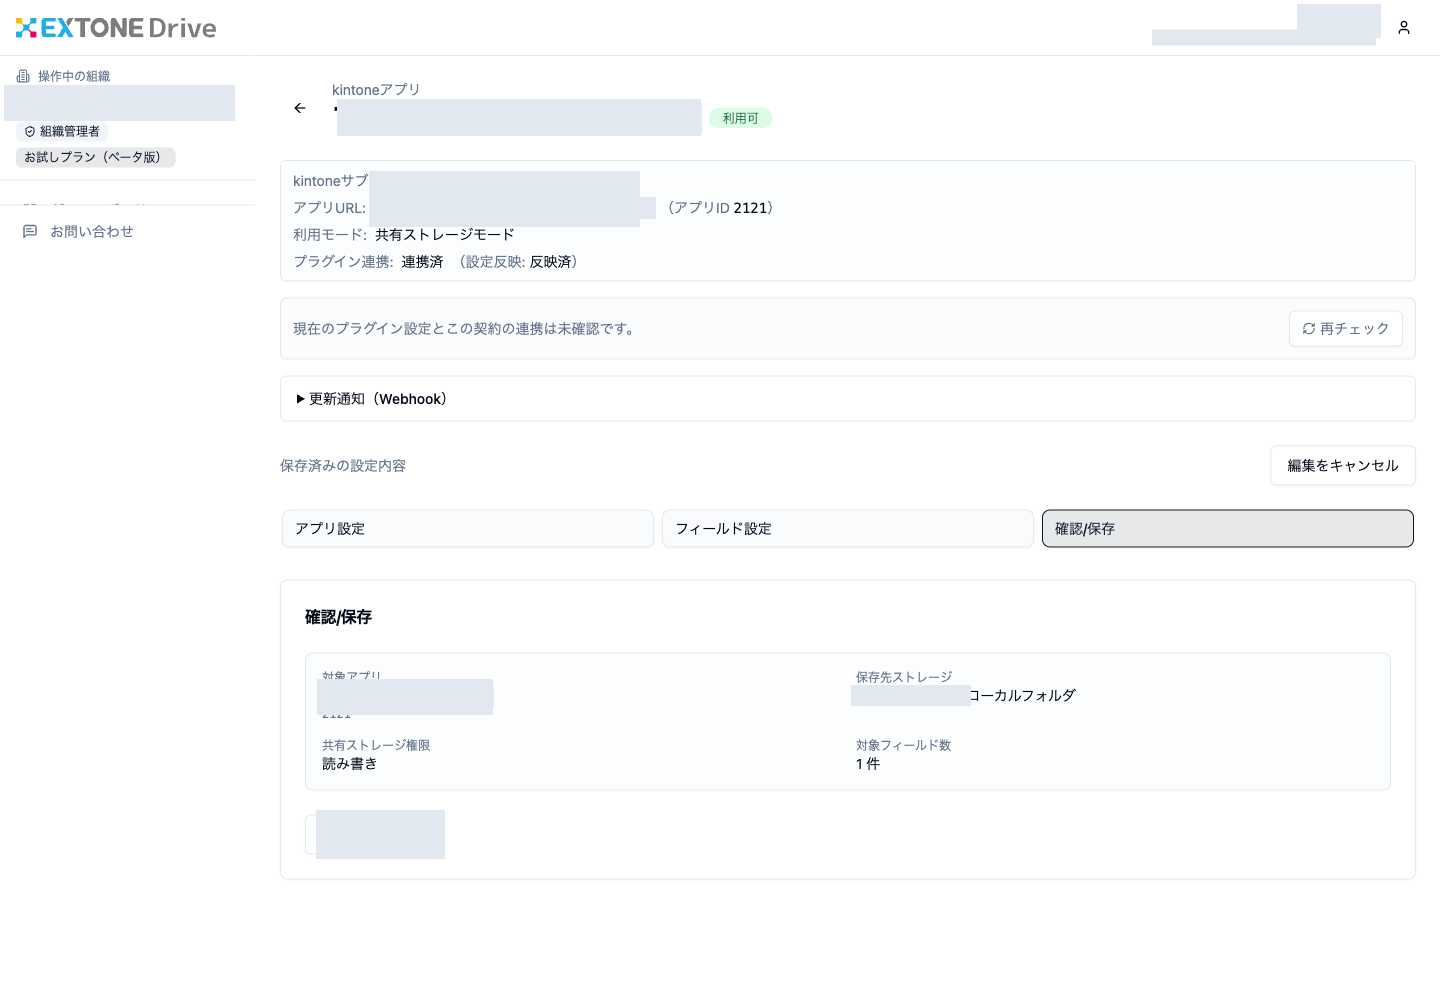Click the お問い合わせ chat icon
This screenshot has width=1440, height=1000.
coord(30,231)
